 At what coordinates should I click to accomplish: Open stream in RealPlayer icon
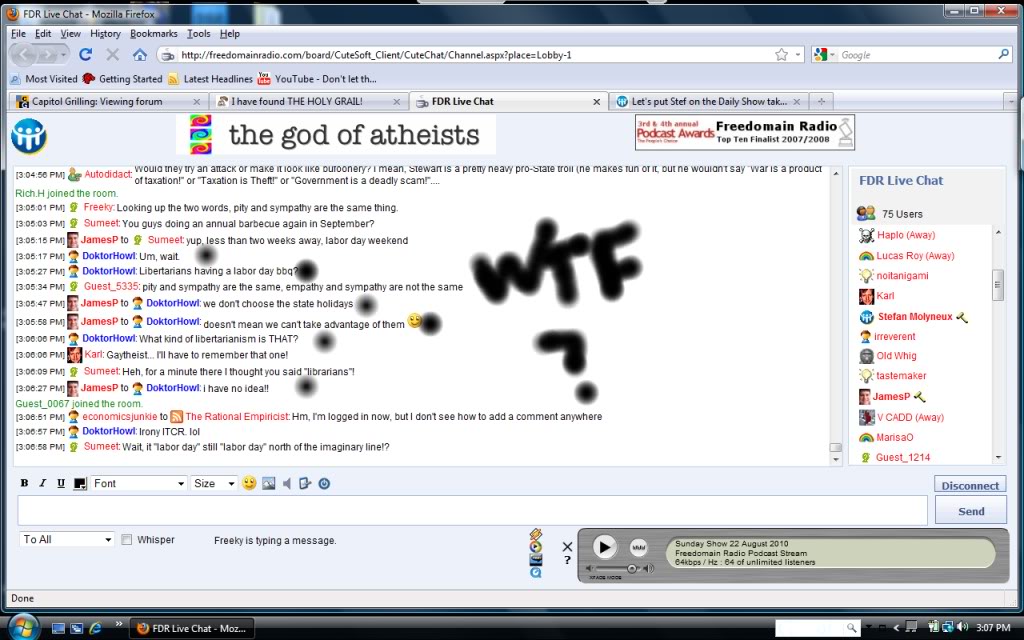click(536, 560)
